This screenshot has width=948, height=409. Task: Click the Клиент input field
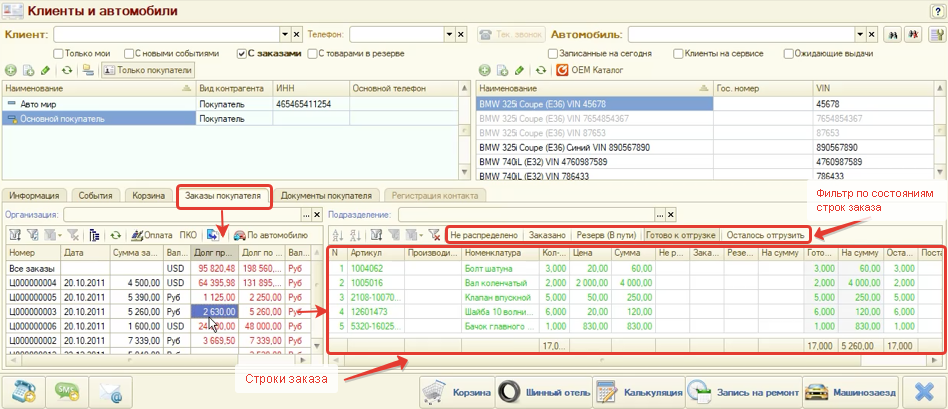[x=167, y=34]
